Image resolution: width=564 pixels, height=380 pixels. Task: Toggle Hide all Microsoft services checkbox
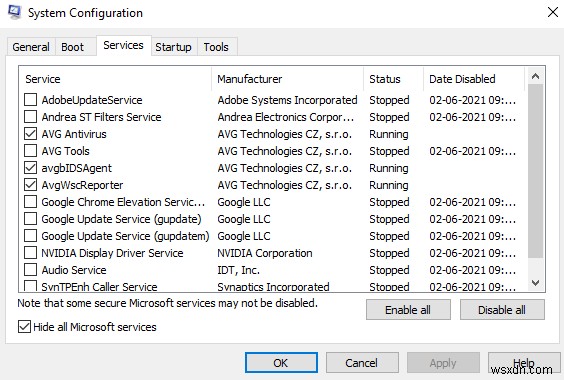tap(24, 327)
